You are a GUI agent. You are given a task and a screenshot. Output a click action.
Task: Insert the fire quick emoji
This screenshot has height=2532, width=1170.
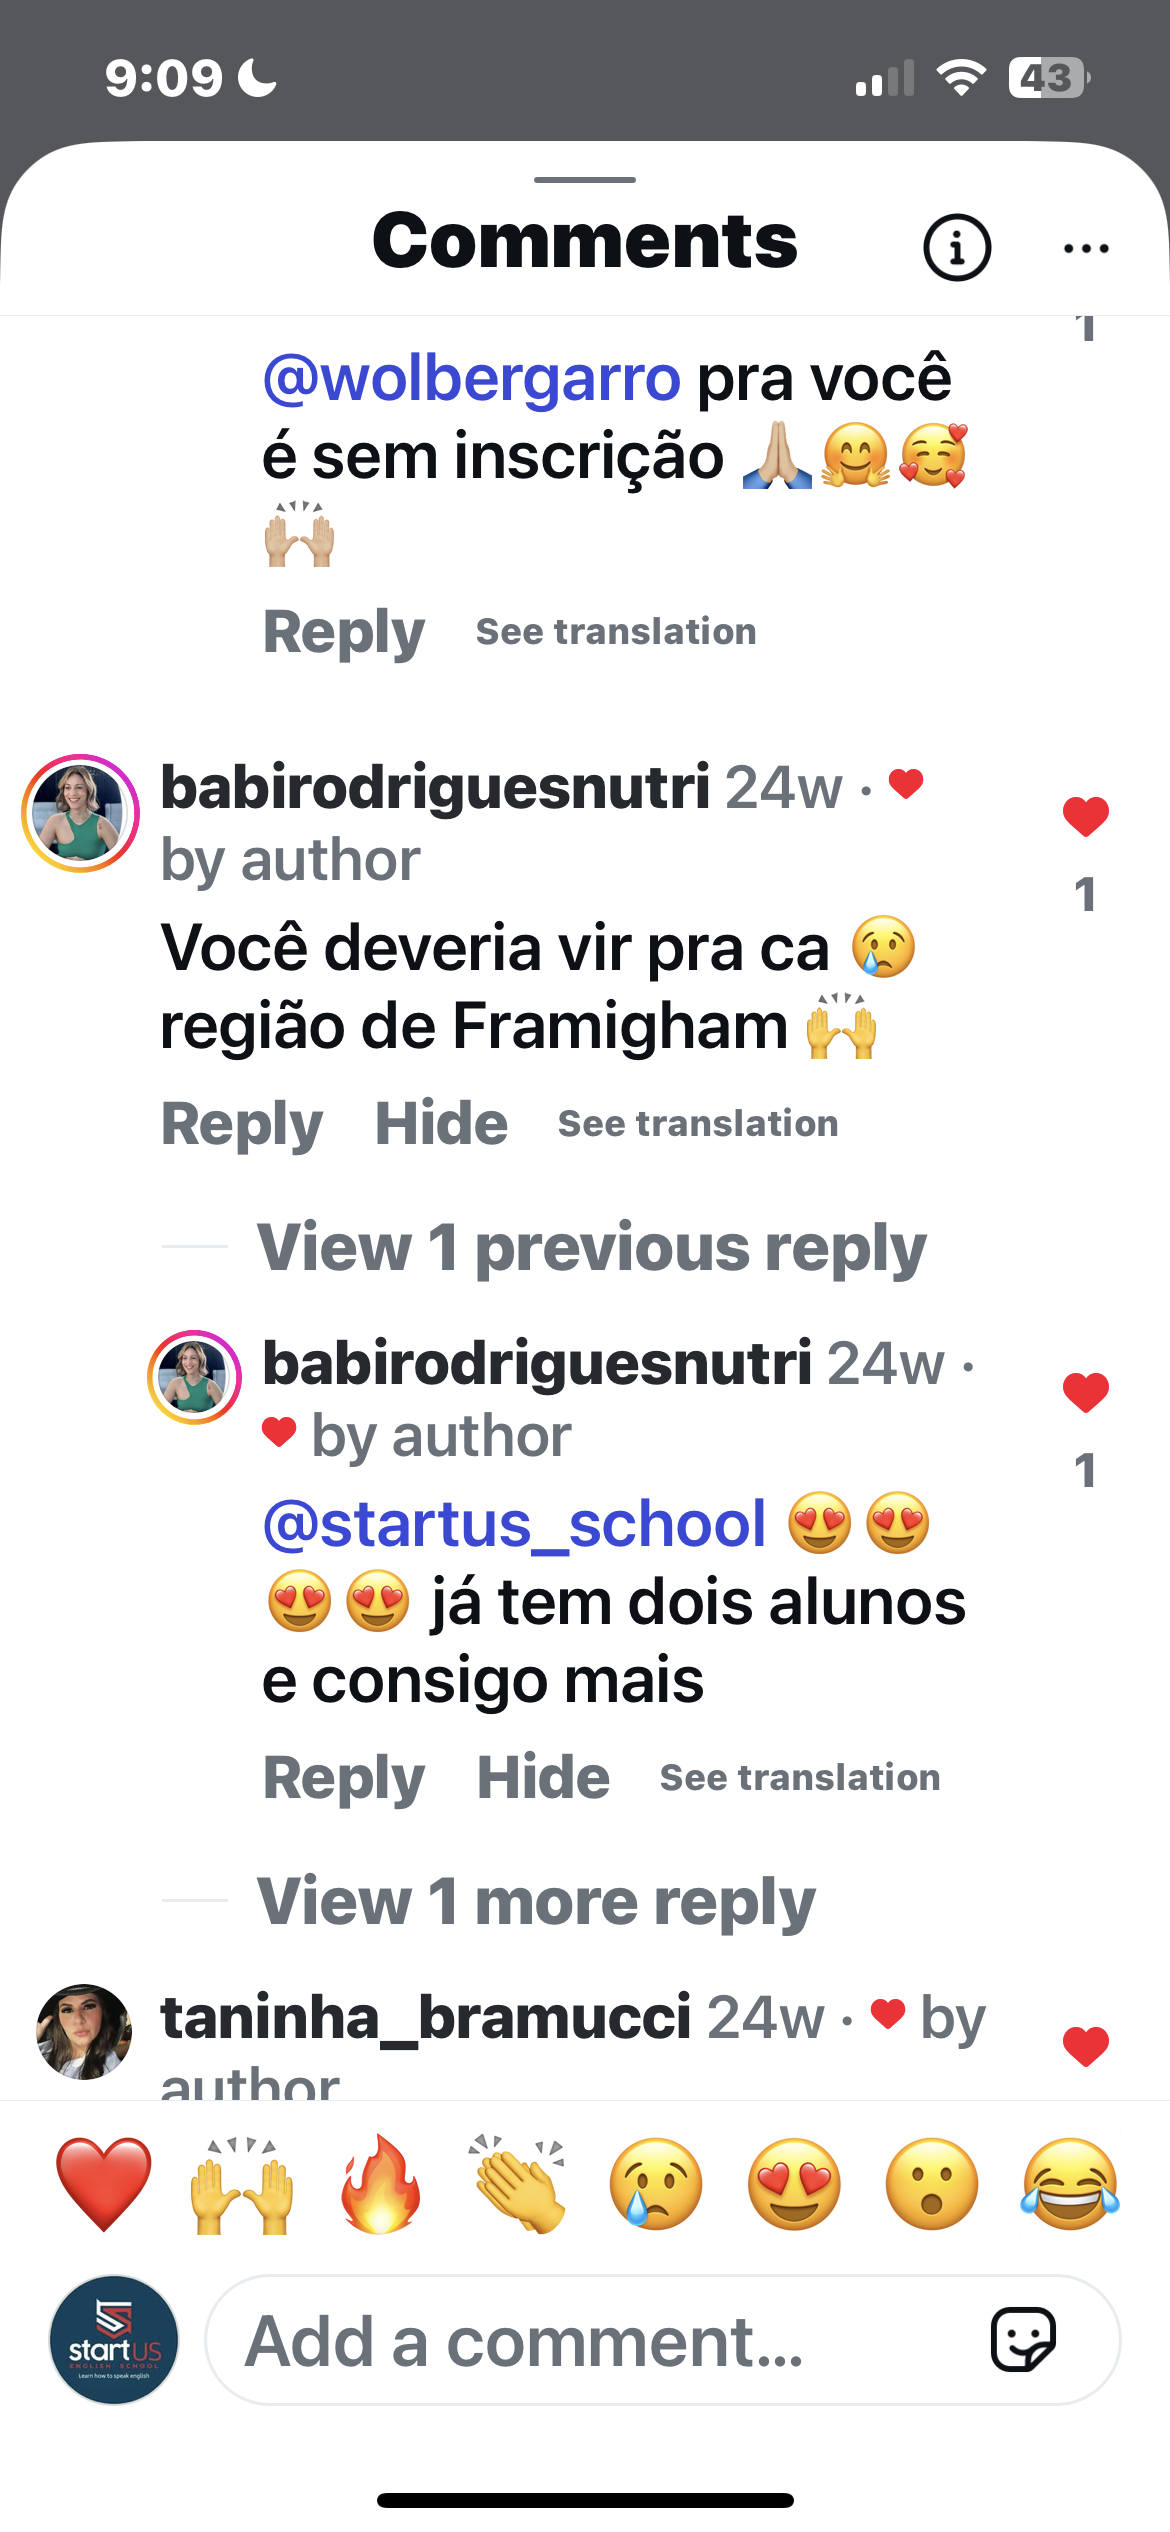(x=380, y=2184)
